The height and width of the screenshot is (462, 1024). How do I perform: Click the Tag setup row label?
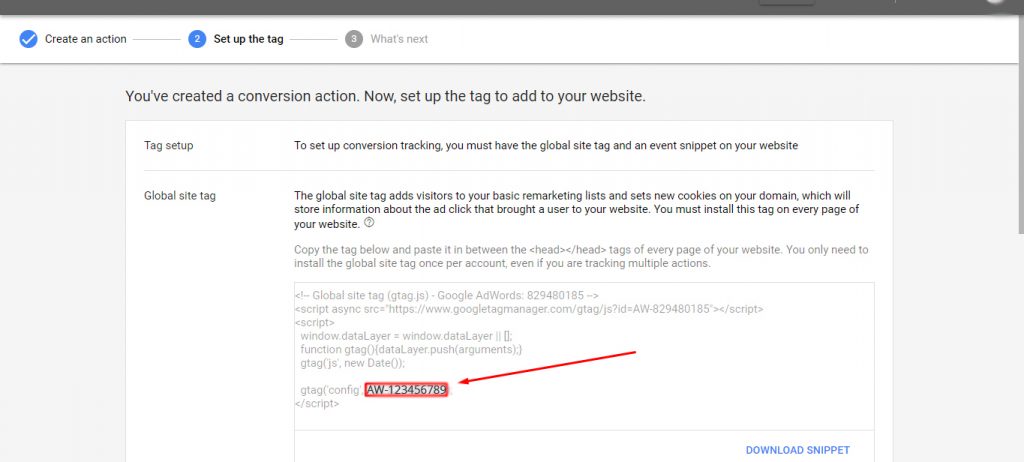(x=168, y=146)
